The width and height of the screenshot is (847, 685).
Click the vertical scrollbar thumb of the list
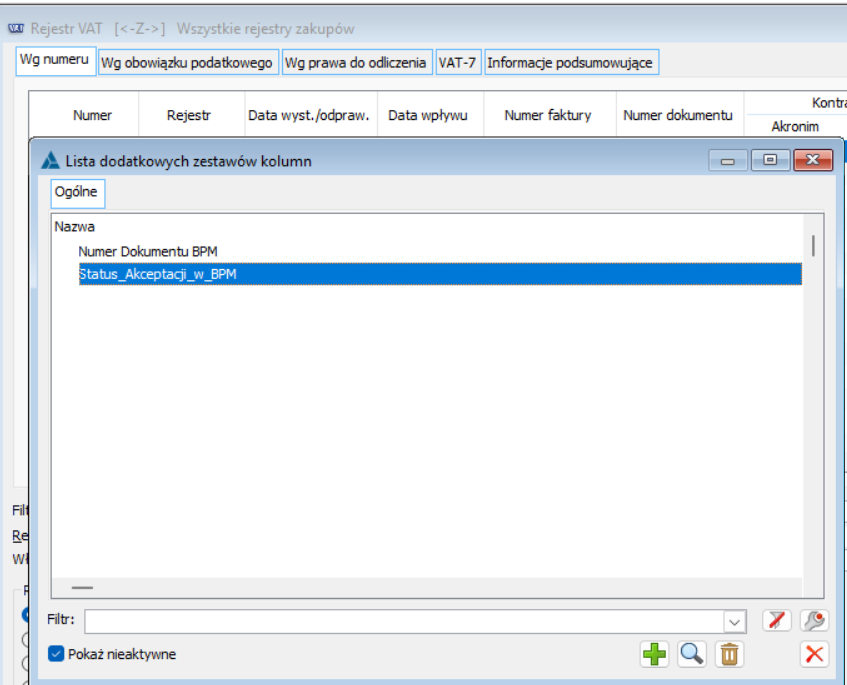(813, 246)
